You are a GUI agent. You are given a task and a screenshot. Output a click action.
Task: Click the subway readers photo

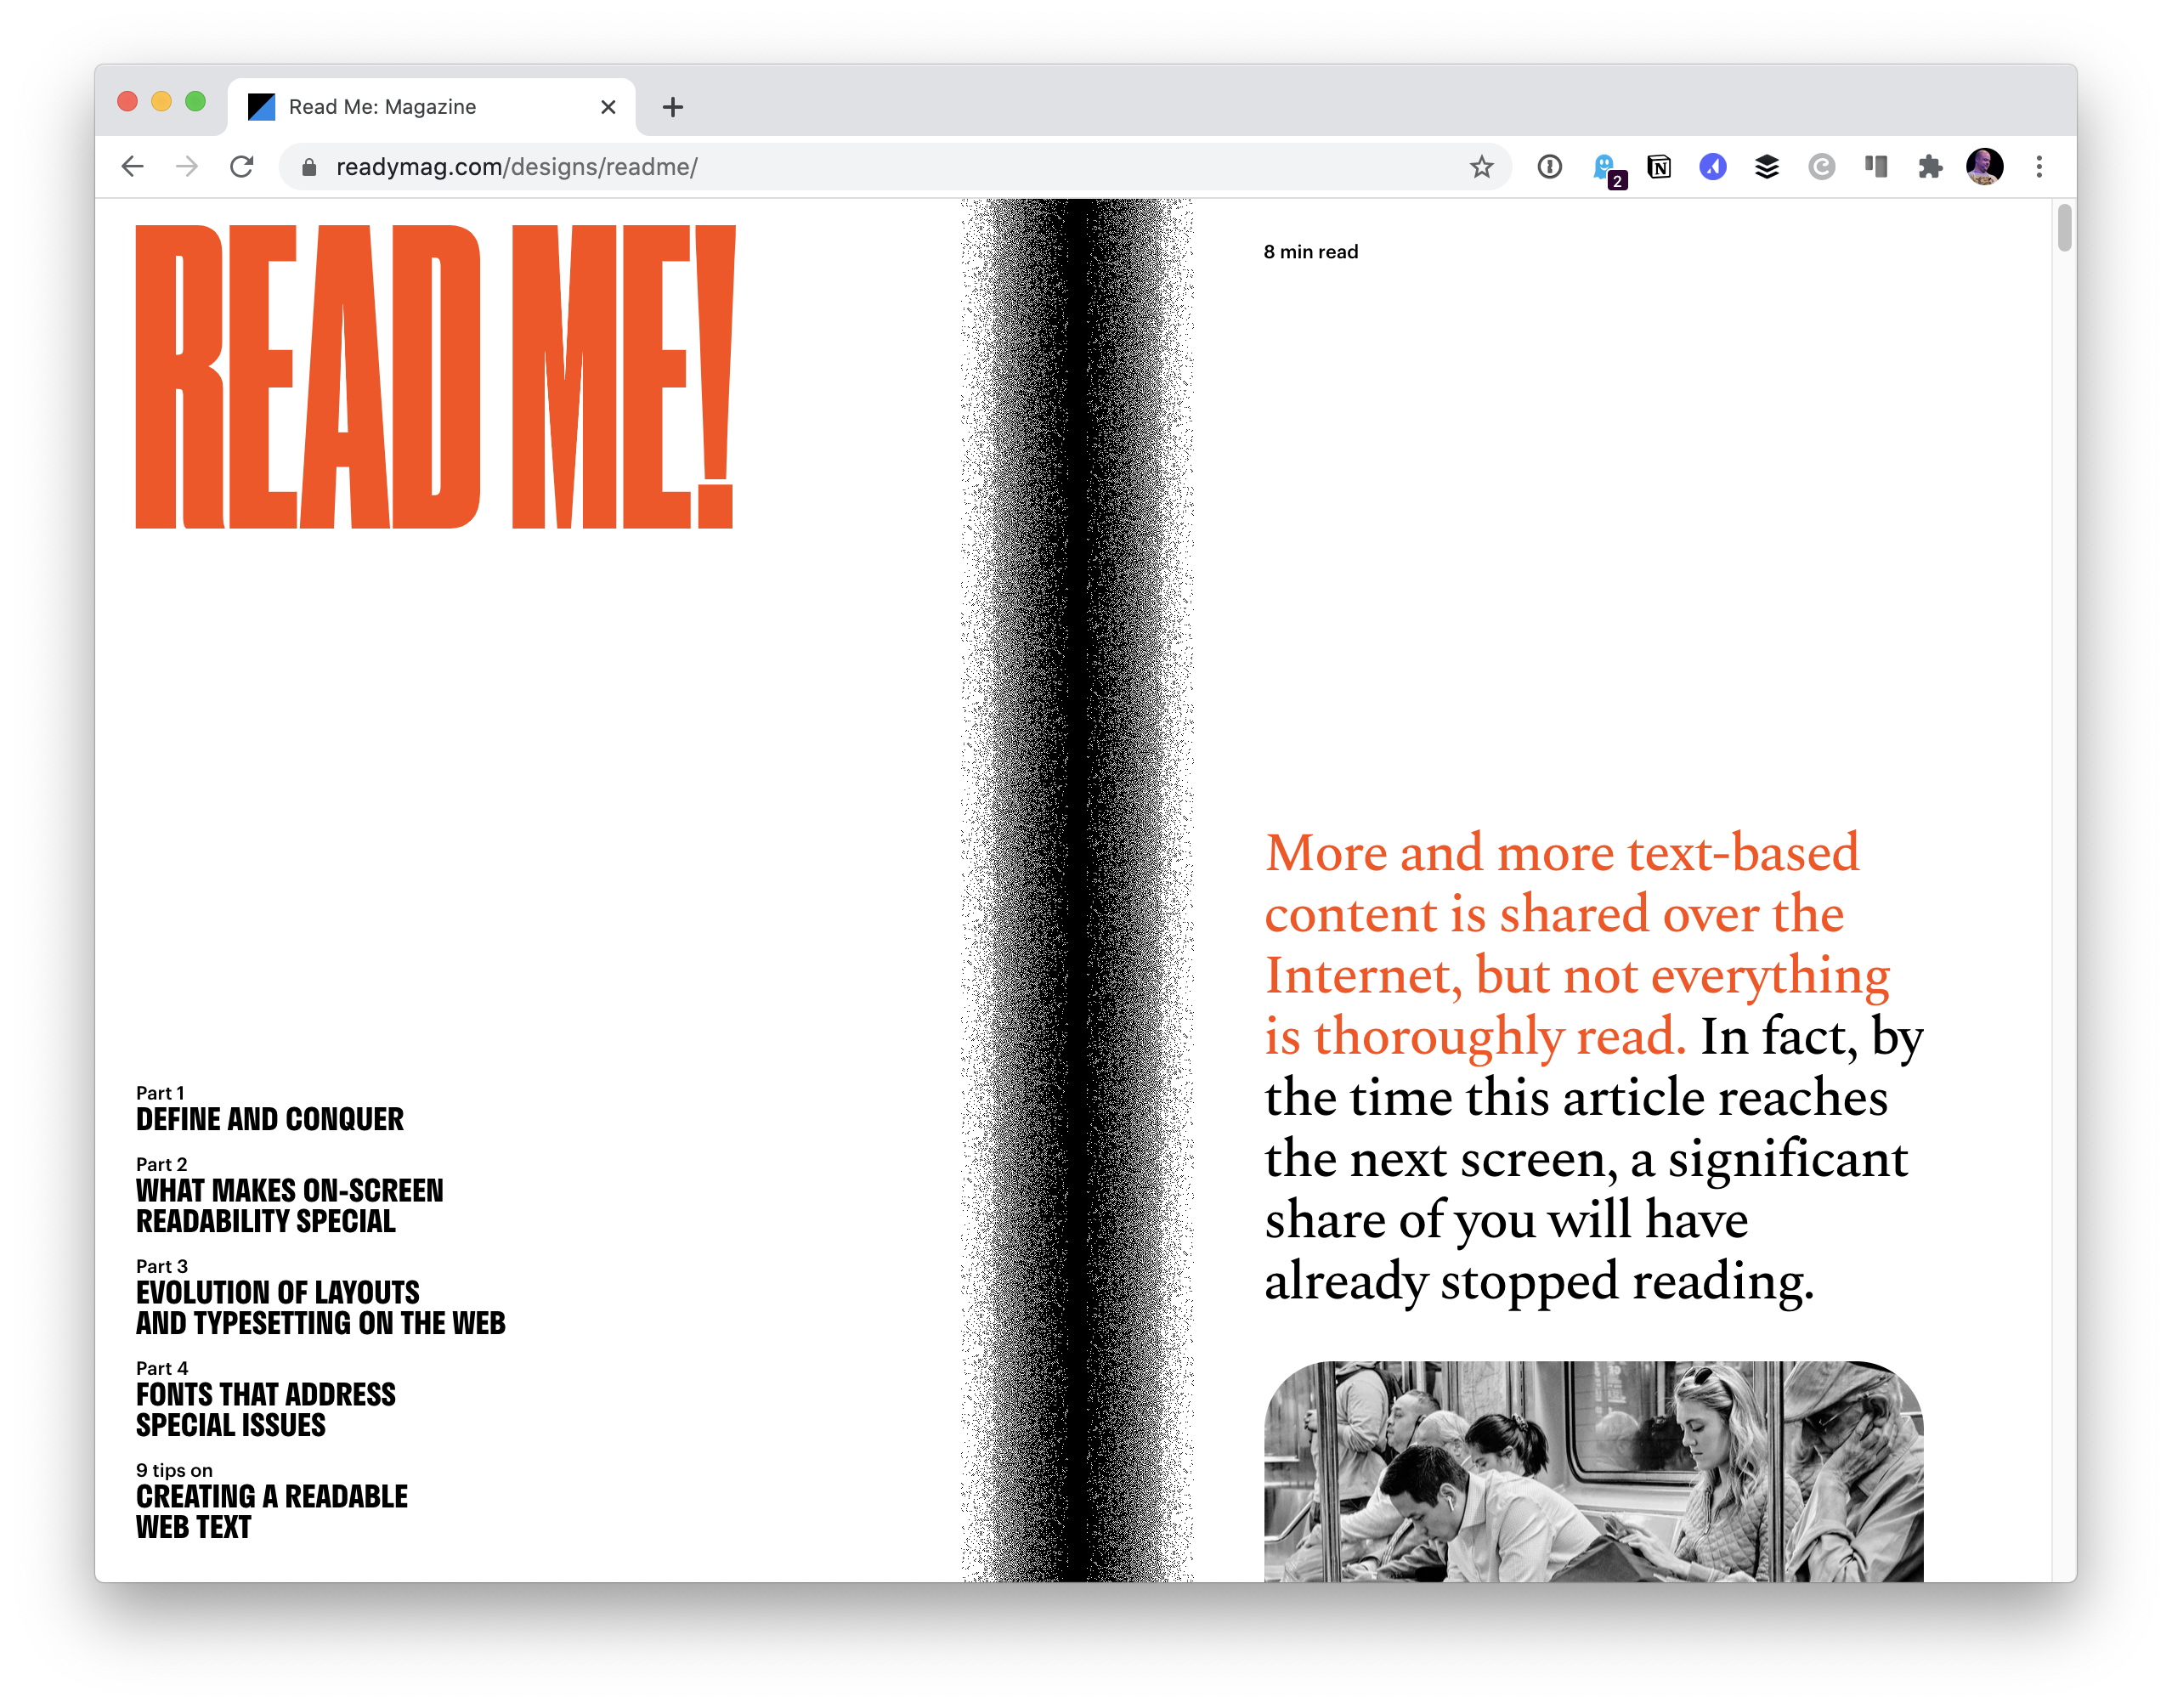click(x=1593, y=1470)
